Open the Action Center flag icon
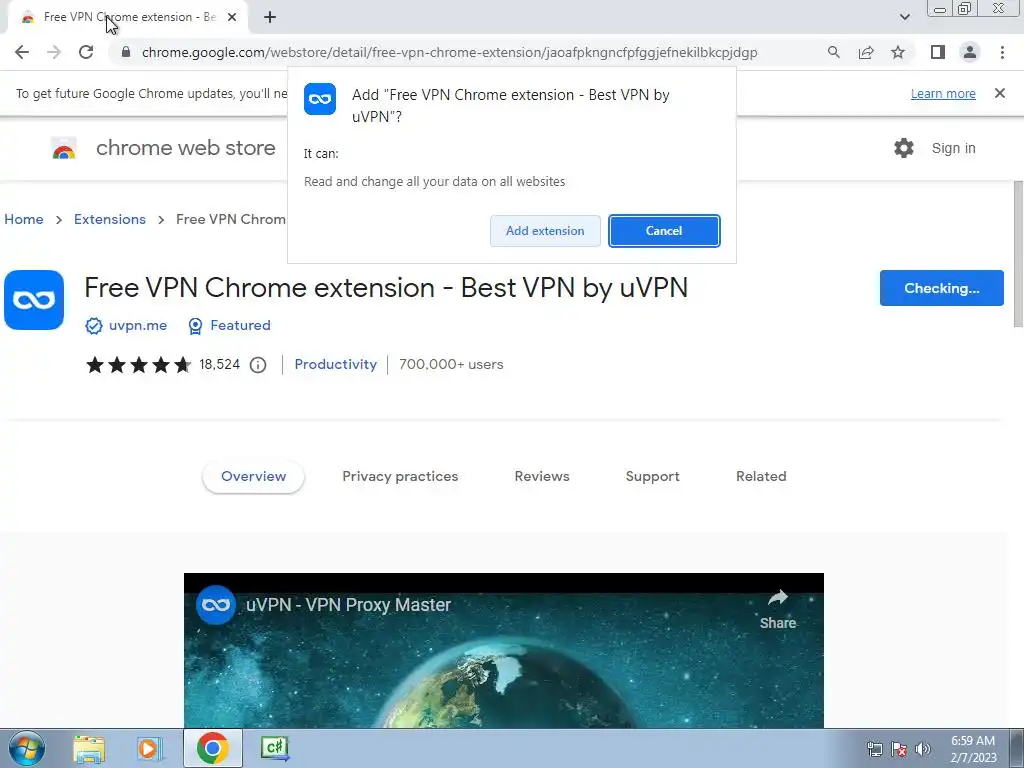 coord(899,749)
